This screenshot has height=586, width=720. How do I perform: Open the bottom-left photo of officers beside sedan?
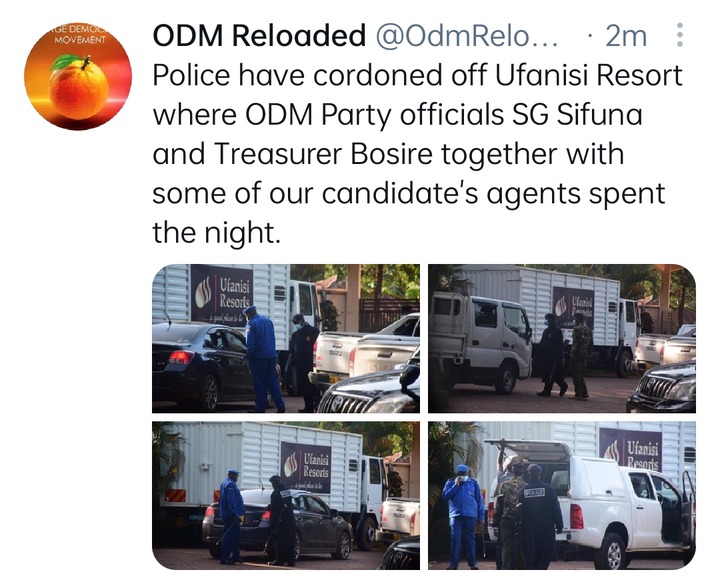click(286, 496)
